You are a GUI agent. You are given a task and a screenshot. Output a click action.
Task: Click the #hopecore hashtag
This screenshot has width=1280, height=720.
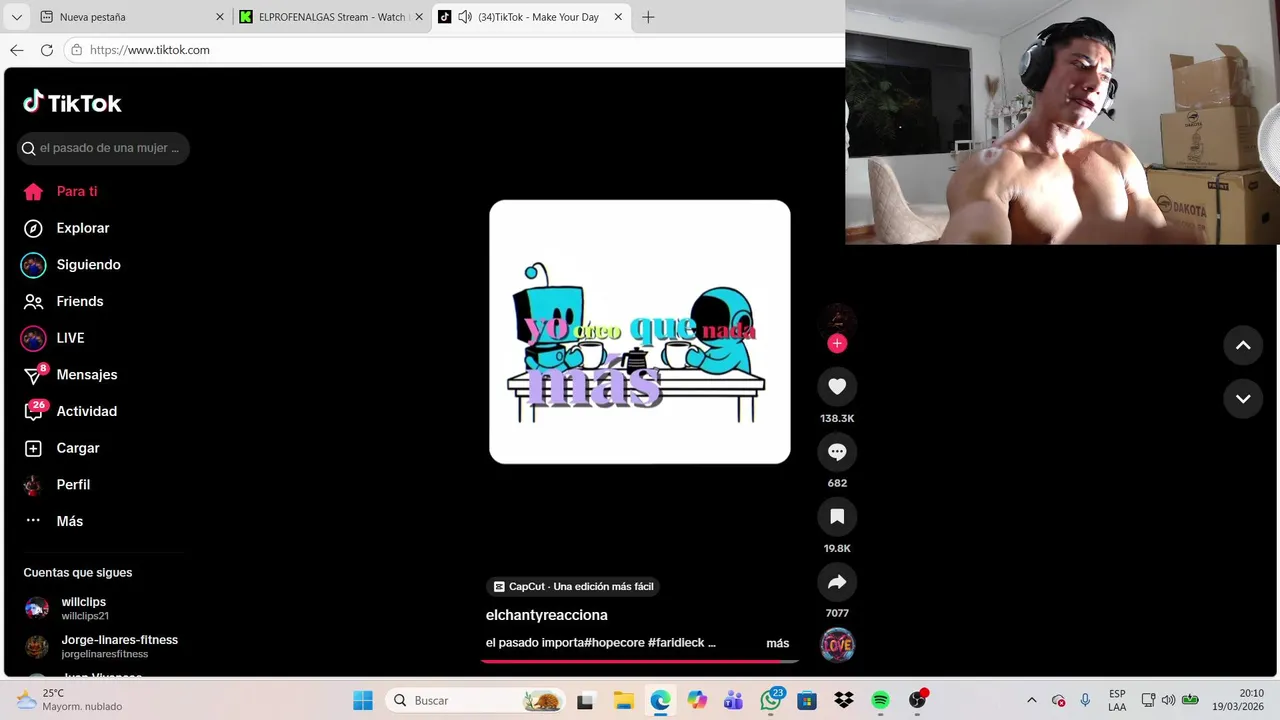[x=614, y=643]
